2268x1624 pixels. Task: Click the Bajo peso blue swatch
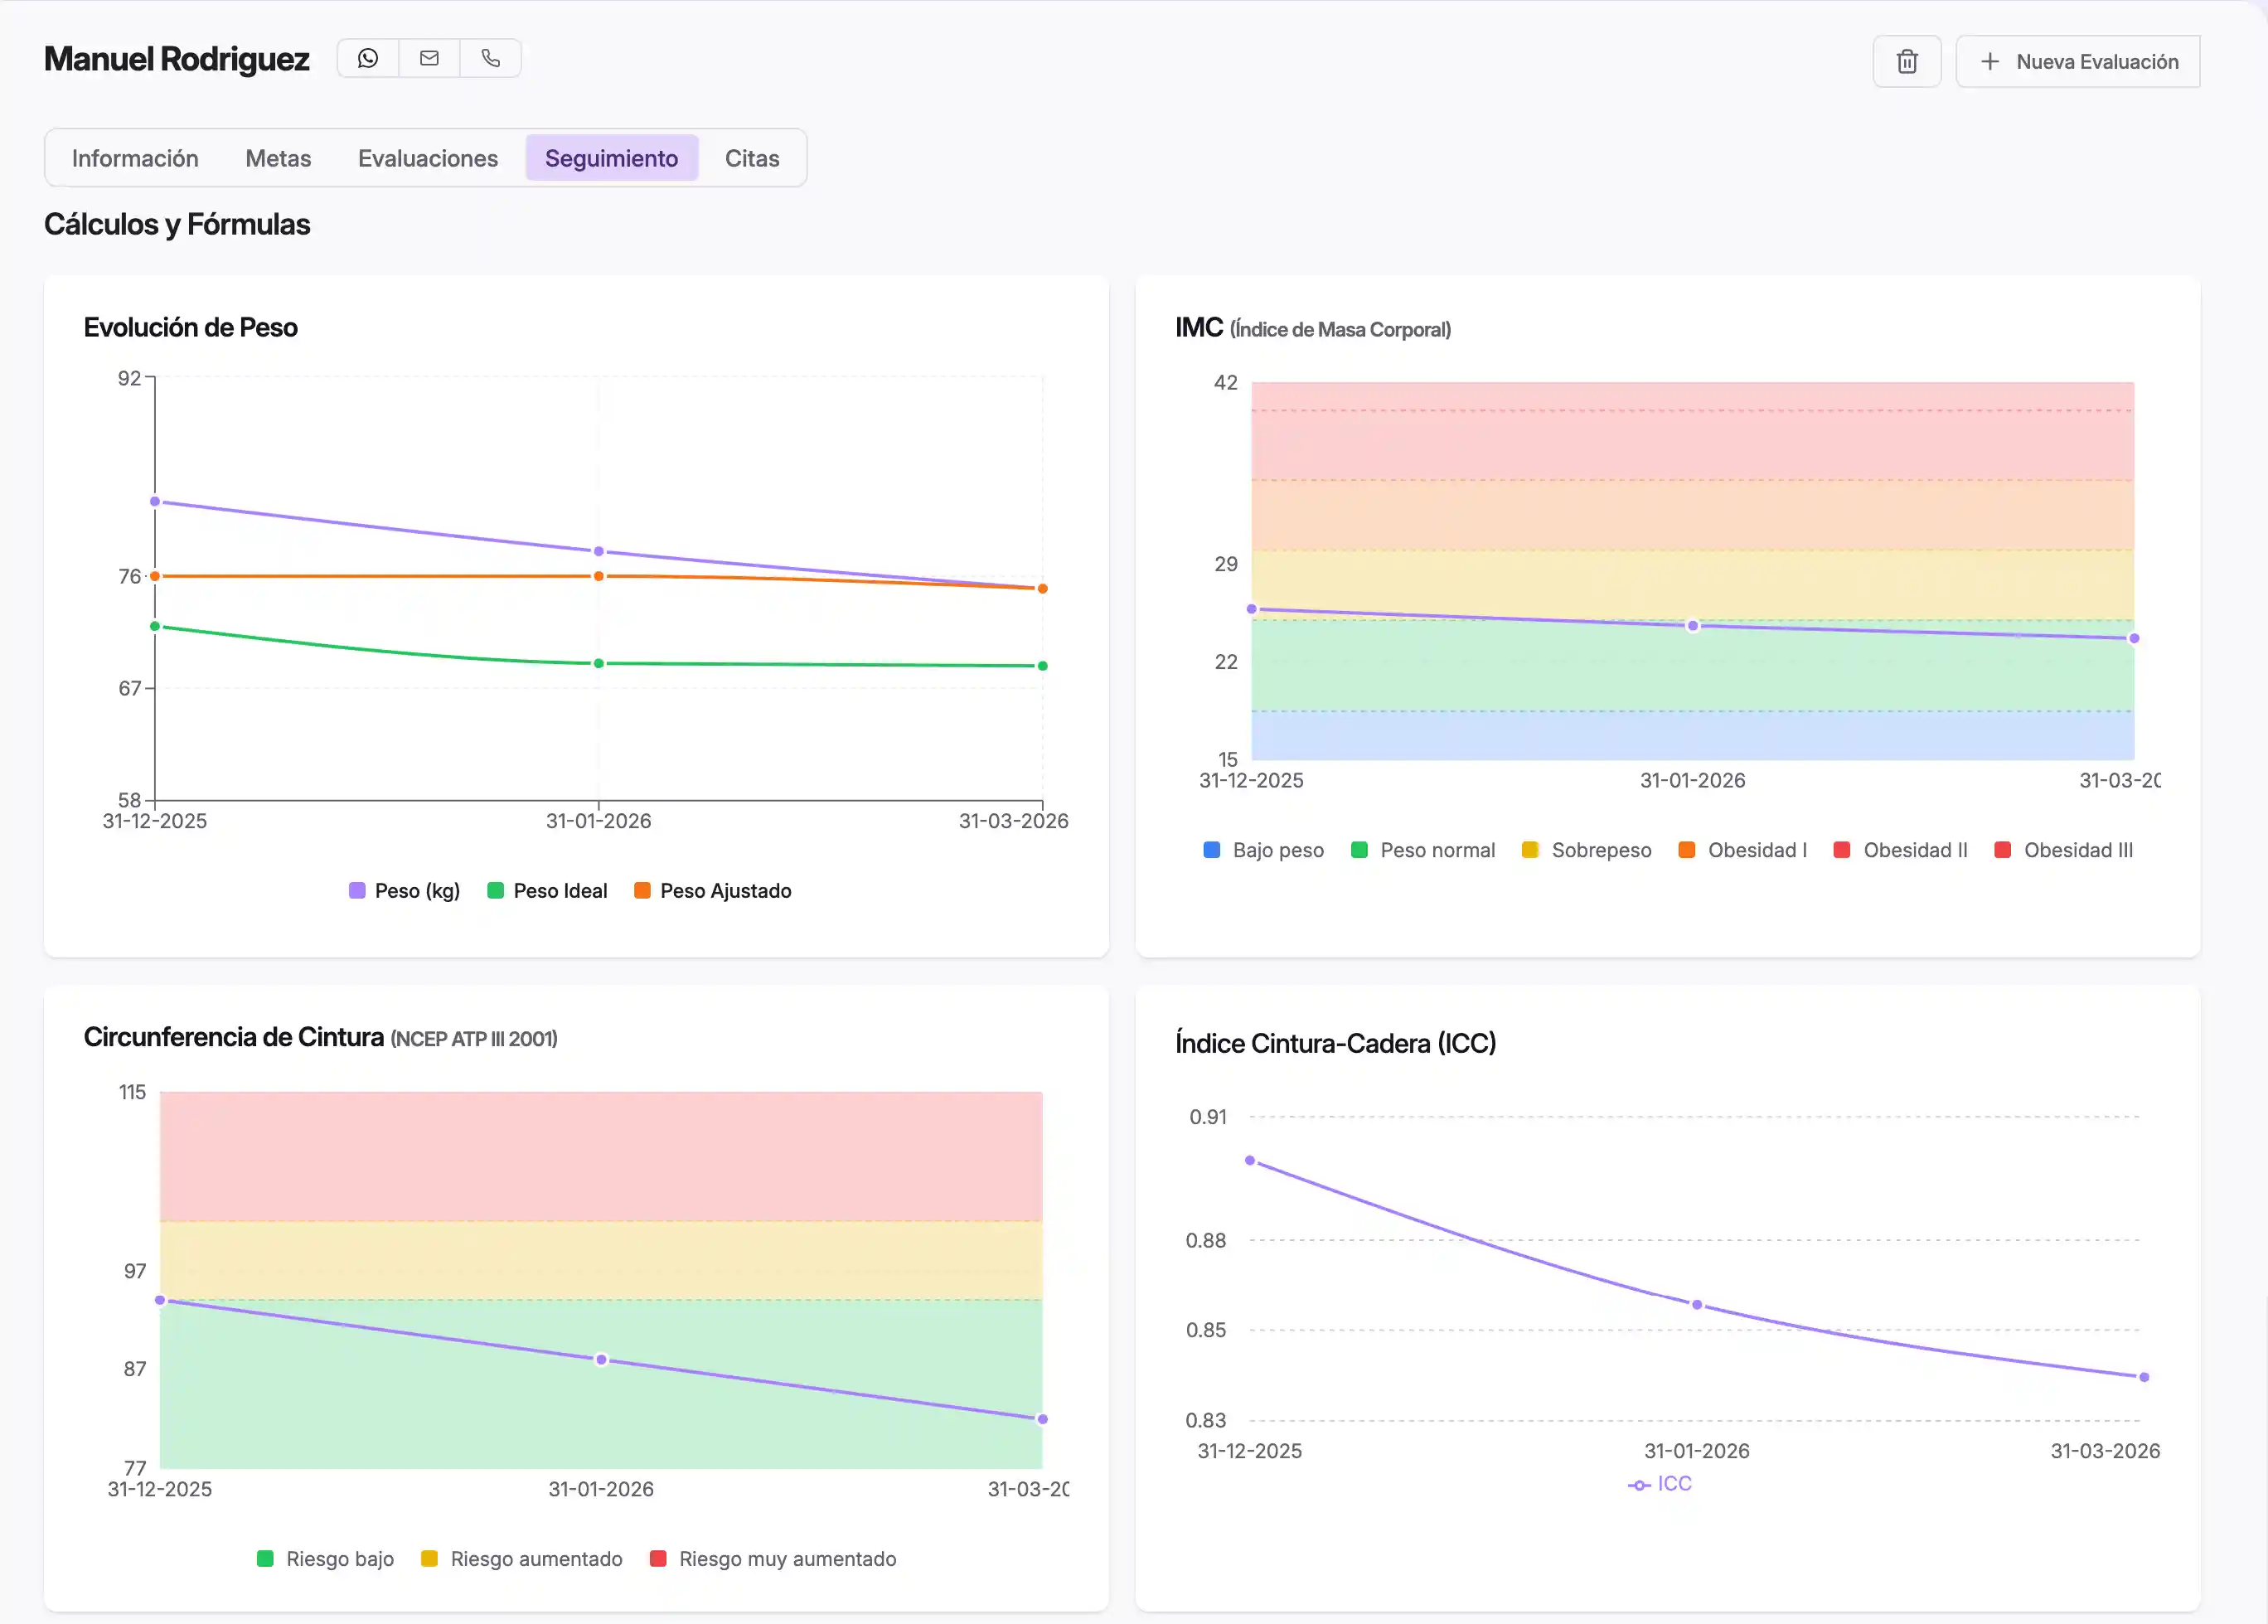point(1211,850)
